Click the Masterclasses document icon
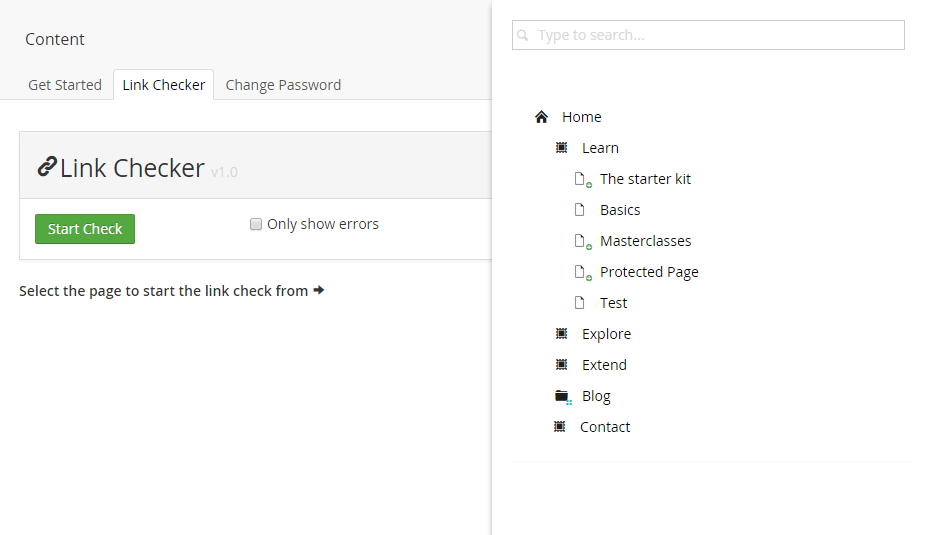Viewport: 932px width, 535px height. (x=582, y=241)
